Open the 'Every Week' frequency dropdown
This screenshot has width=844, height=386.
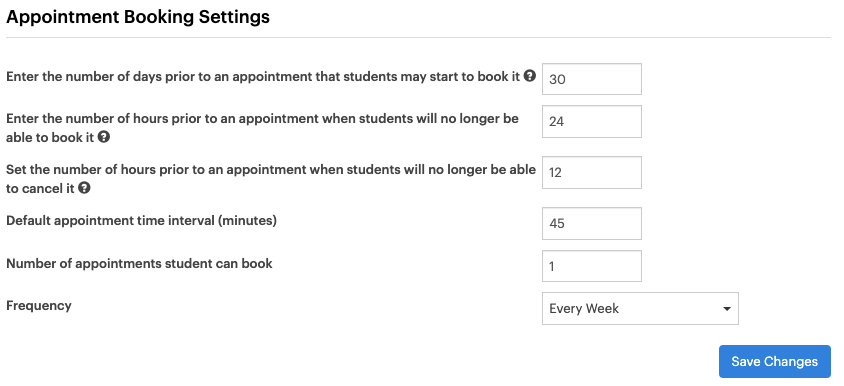coord(640,308)
